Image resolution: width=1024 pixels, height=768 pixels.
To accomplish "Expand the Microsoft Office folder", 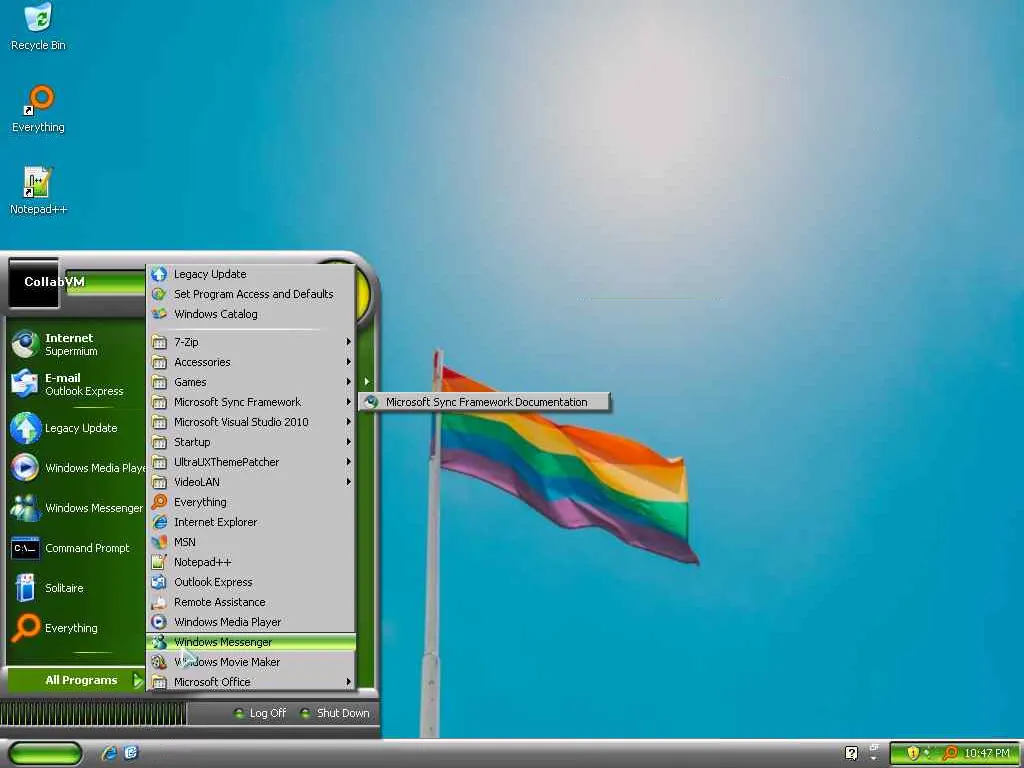I will (x=251, y=682).
